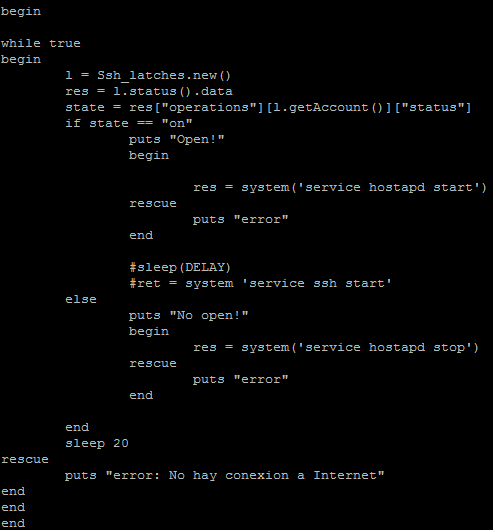This screenshot has width=493, height=530.
Task: Click 'service hostapd start' system call
Action: click(340, 187)
